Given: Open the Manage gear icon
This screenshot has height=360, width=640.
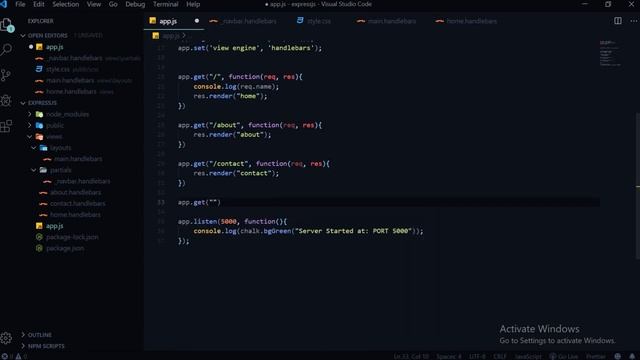Looking at the screenshot, I should point(6,338).
